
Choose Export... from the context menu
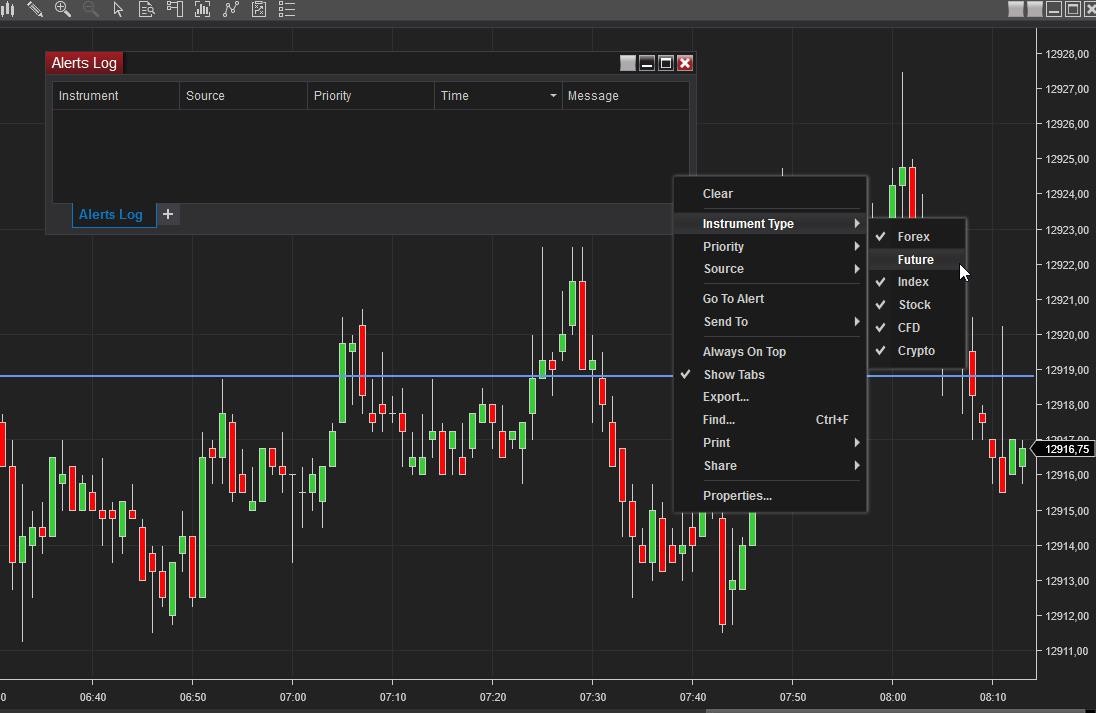click(770, 397)
